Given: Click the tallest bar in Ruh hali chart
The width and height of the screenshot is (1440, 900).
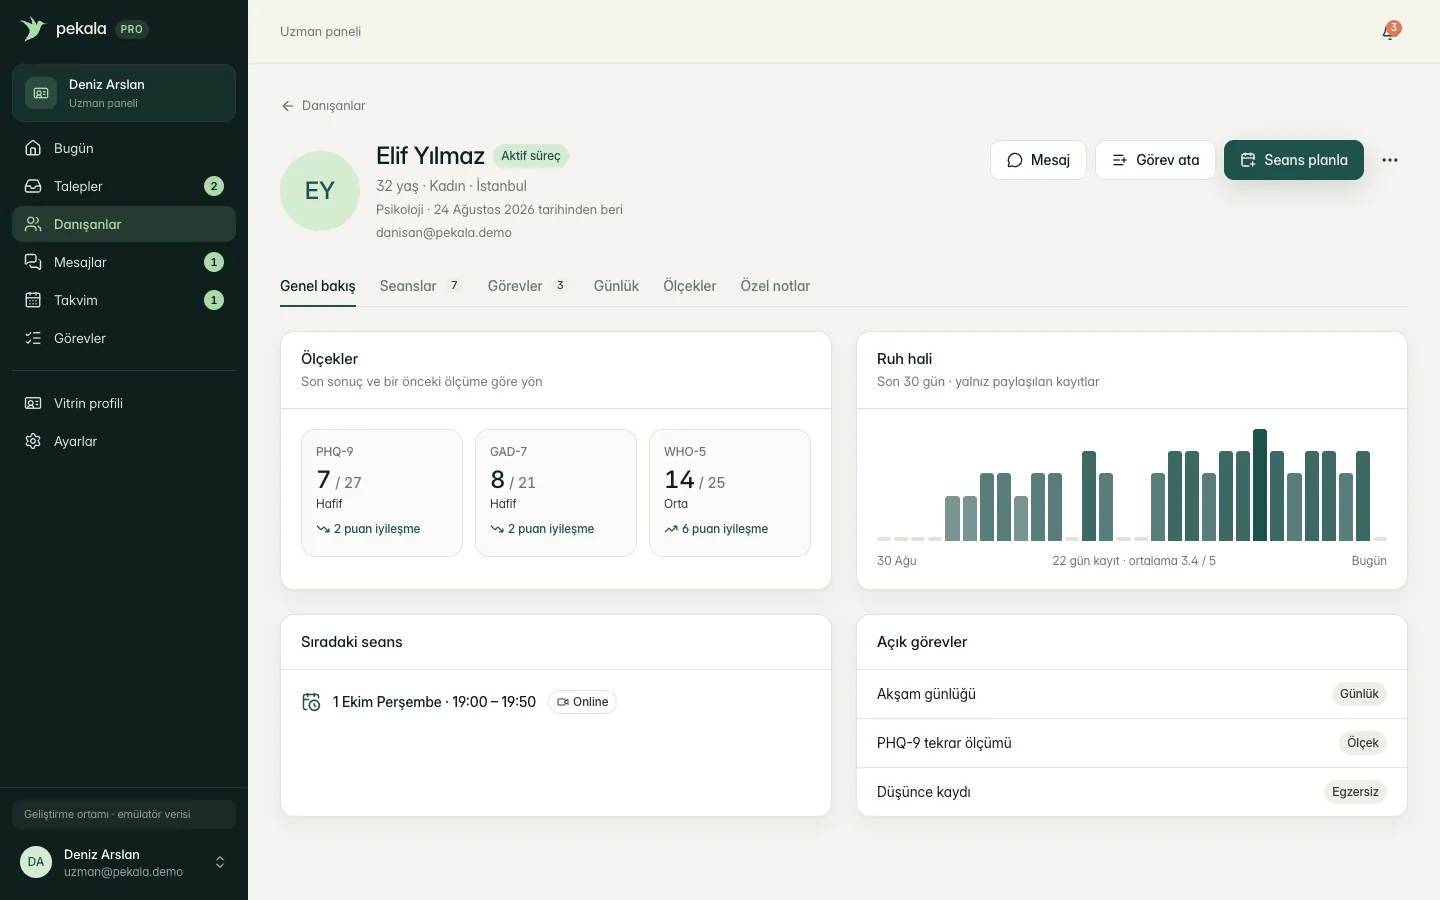Looking at the screenshot, I should click(x=1260, y=485).
